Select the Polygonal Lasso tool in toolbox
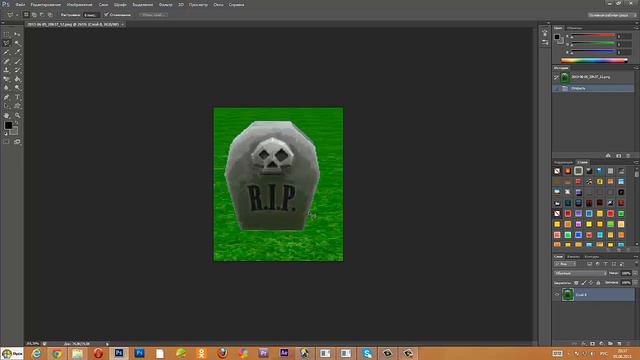Screen dimensions: 640x360 click(x=7, y=43)
